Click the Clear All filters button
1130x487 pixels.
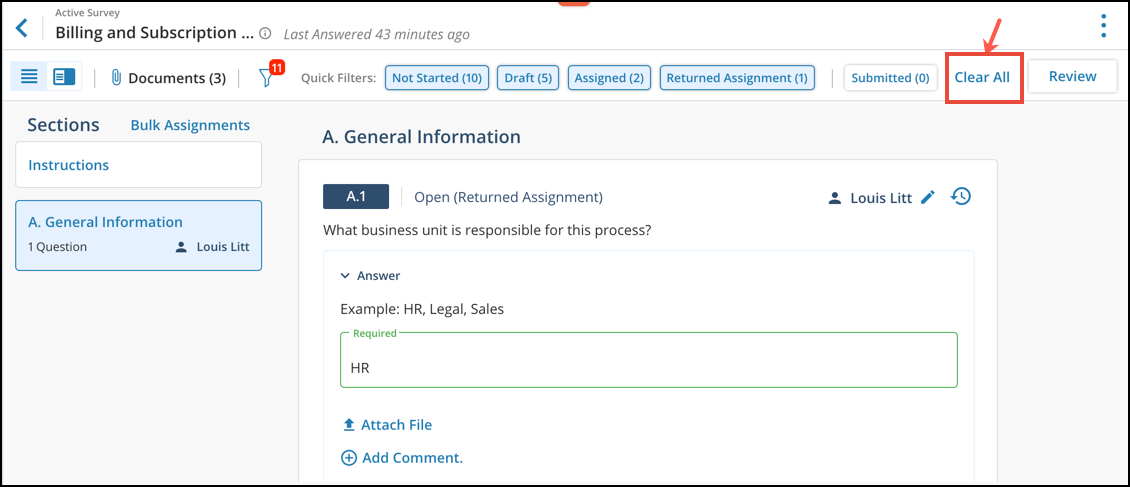point(982,77)
